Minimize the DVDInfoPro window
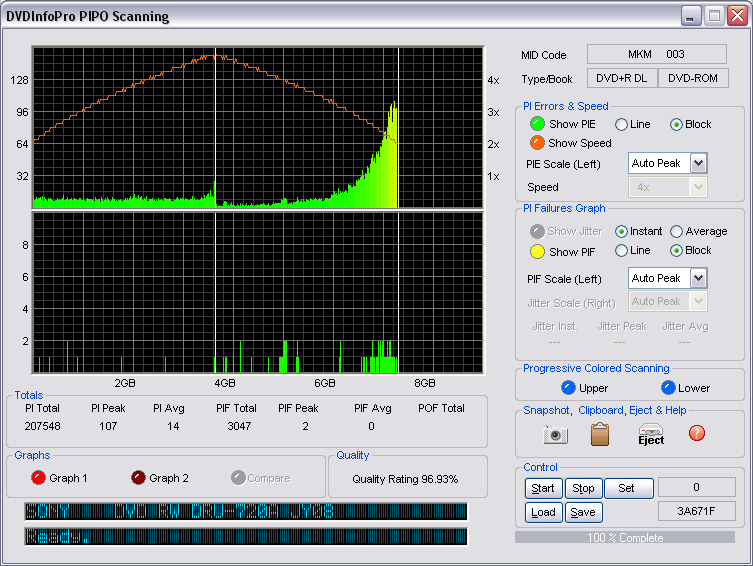 [690, 16]
